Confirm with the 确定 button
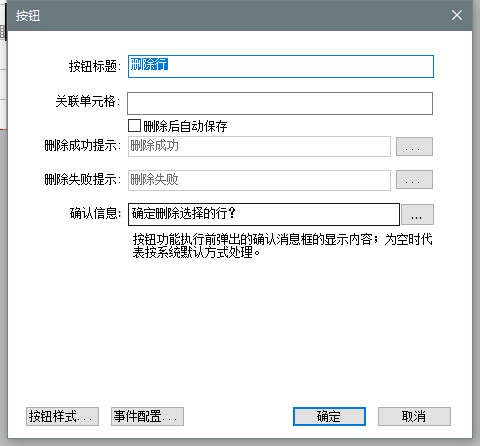 (x=329, y=416)
